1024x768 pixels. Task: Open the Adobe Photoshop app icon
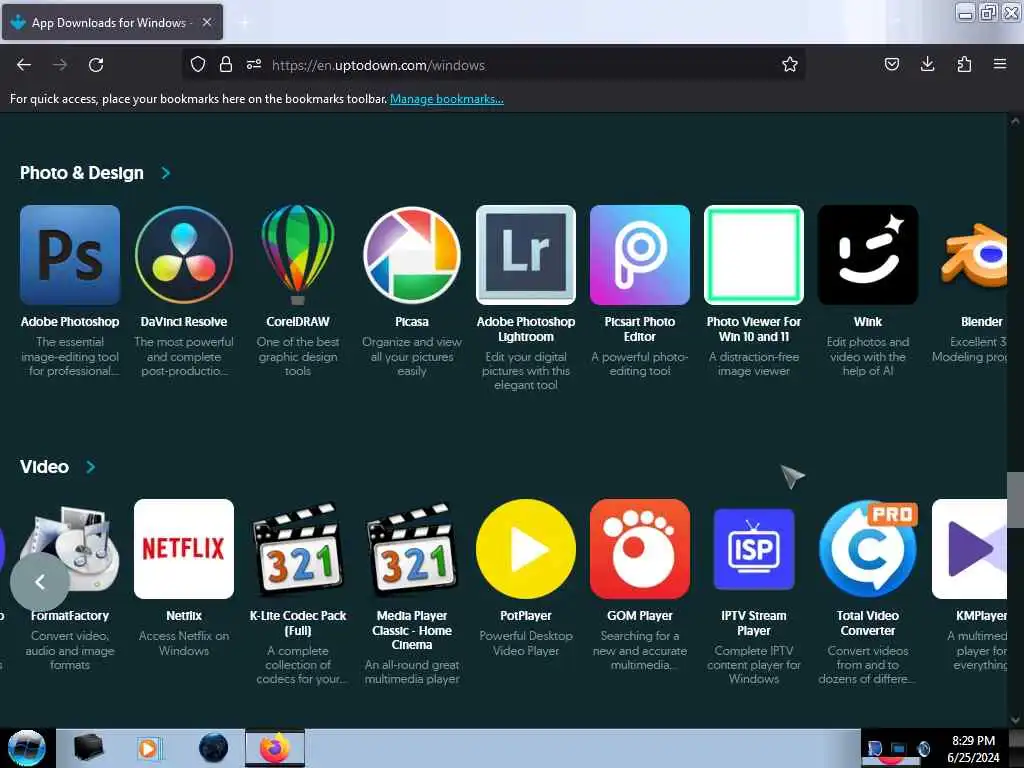click(x=70, y=255)
